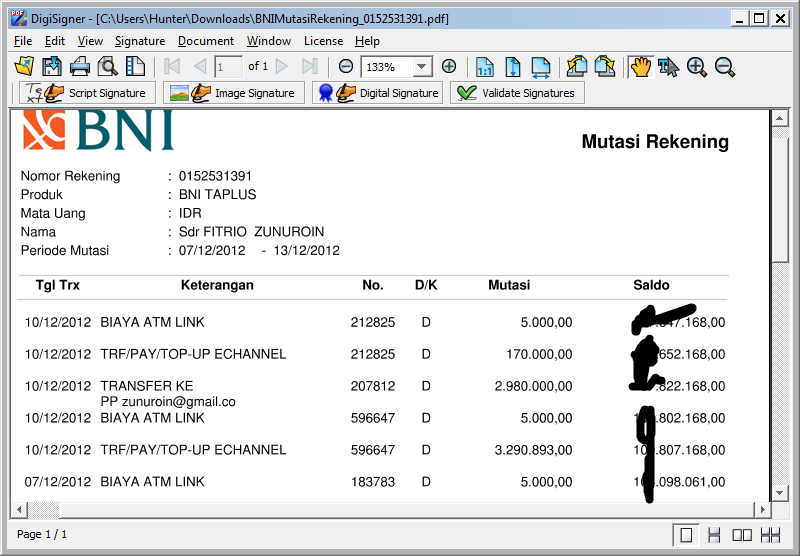The width and height of the screenshot is (800, 556).
Task: Switch to facing pages continuous view
Action: coord(770,535)
